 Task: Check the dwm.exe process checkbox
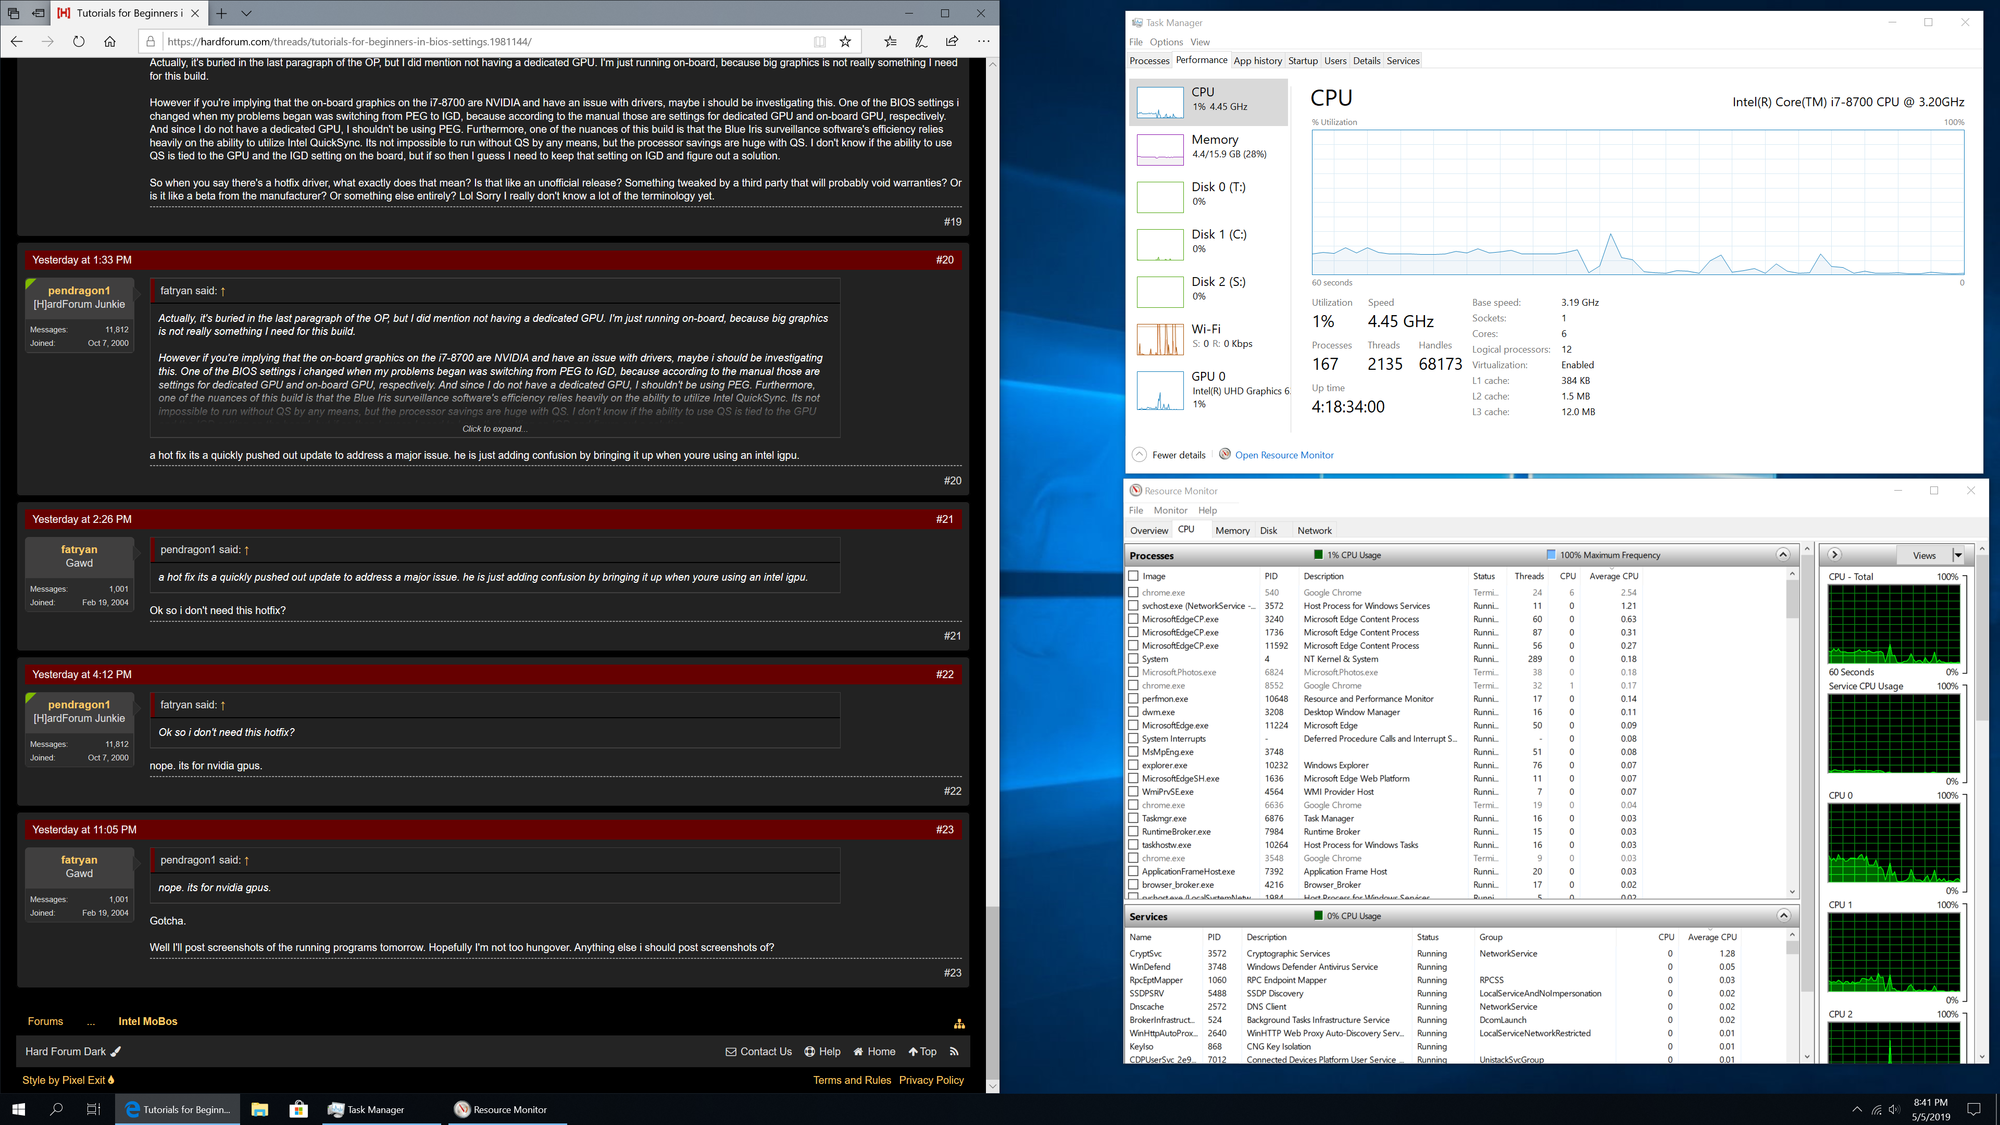pos(1134,712)
